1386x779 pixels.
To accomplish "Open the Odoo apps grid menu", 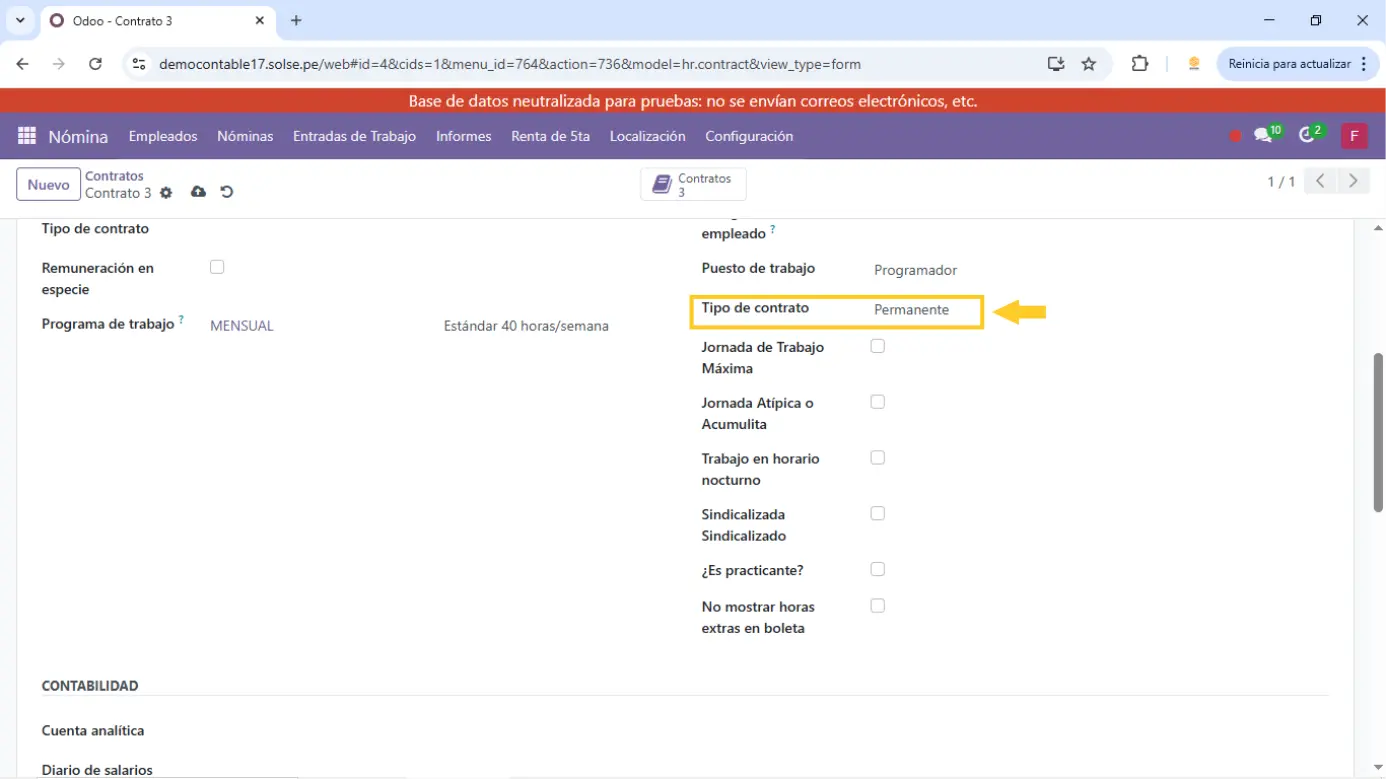I will [x=27, y=136].
